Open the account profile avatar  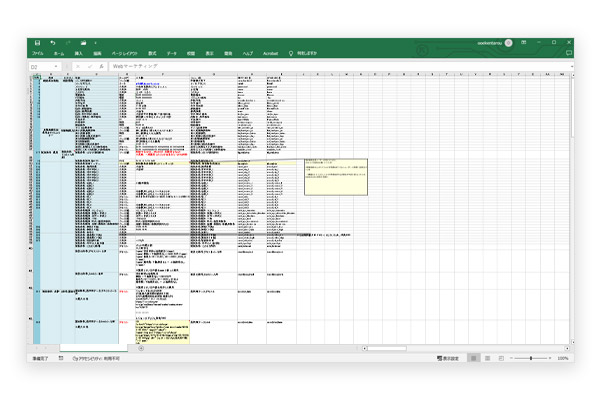click(x=509, y=43)
